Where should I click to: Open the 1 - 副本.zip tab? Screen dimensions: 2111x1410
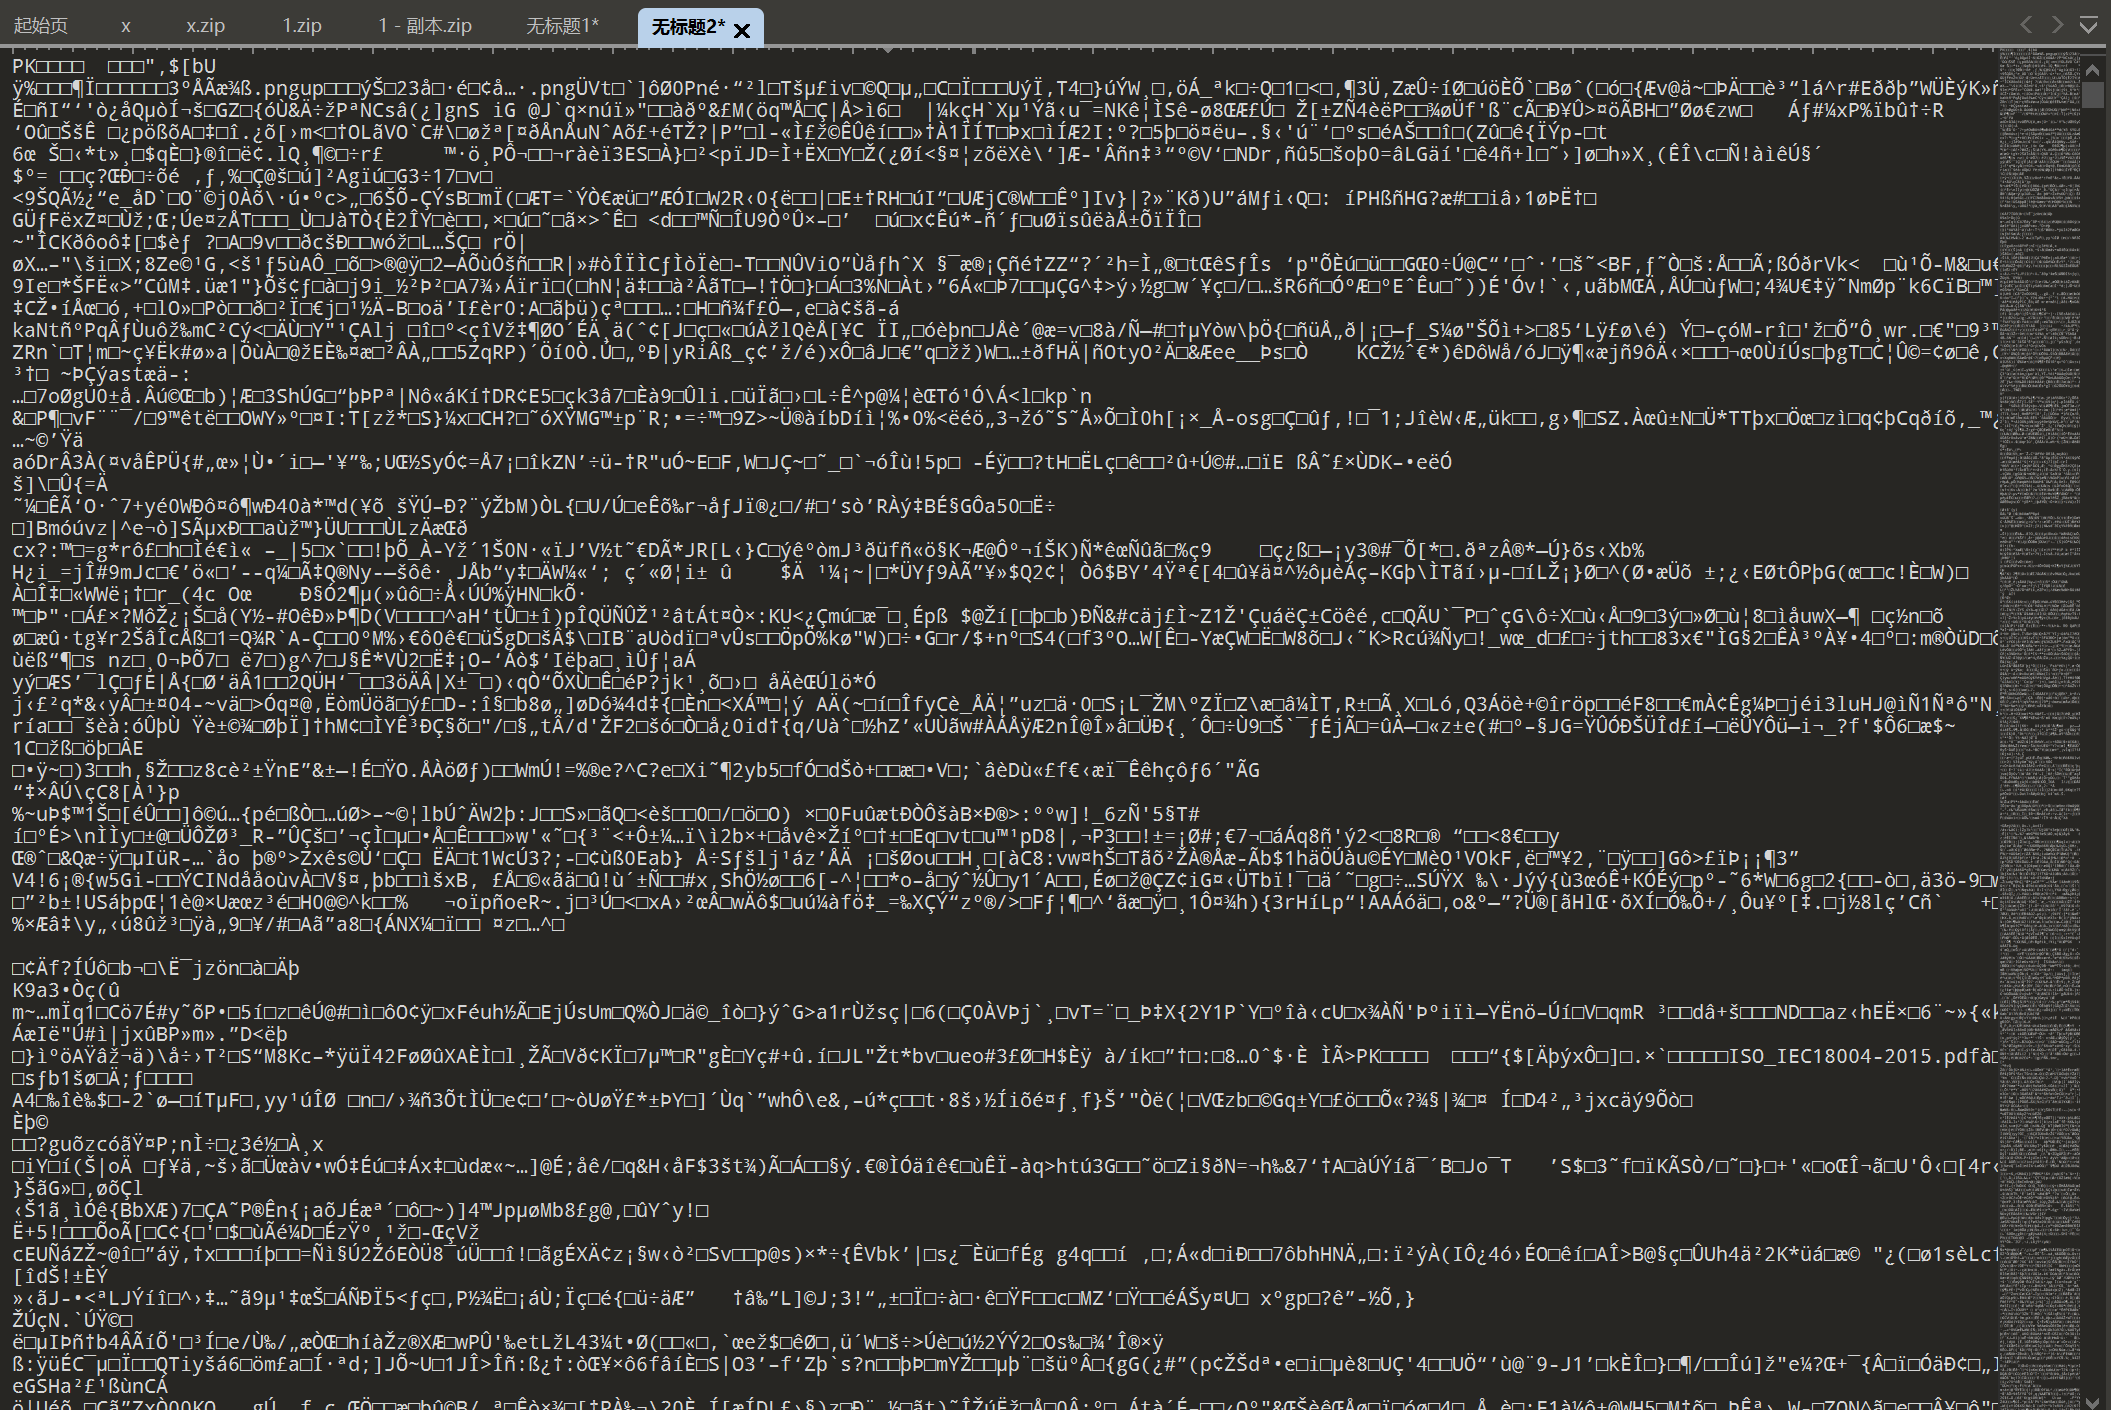pos(425,26)
